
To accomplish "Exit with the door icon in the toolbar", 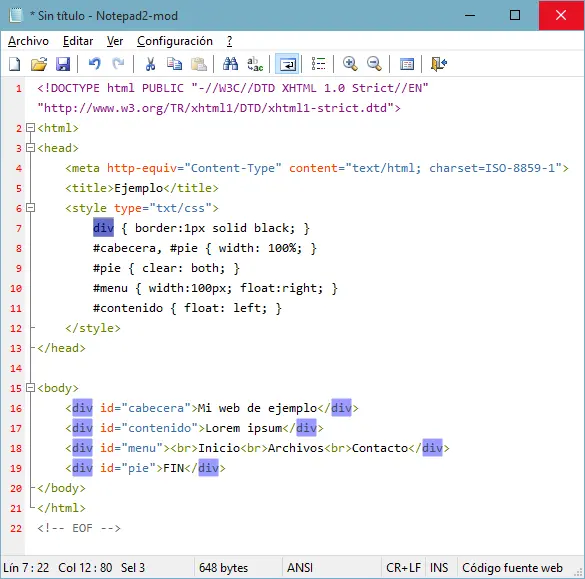I will 439,64.
